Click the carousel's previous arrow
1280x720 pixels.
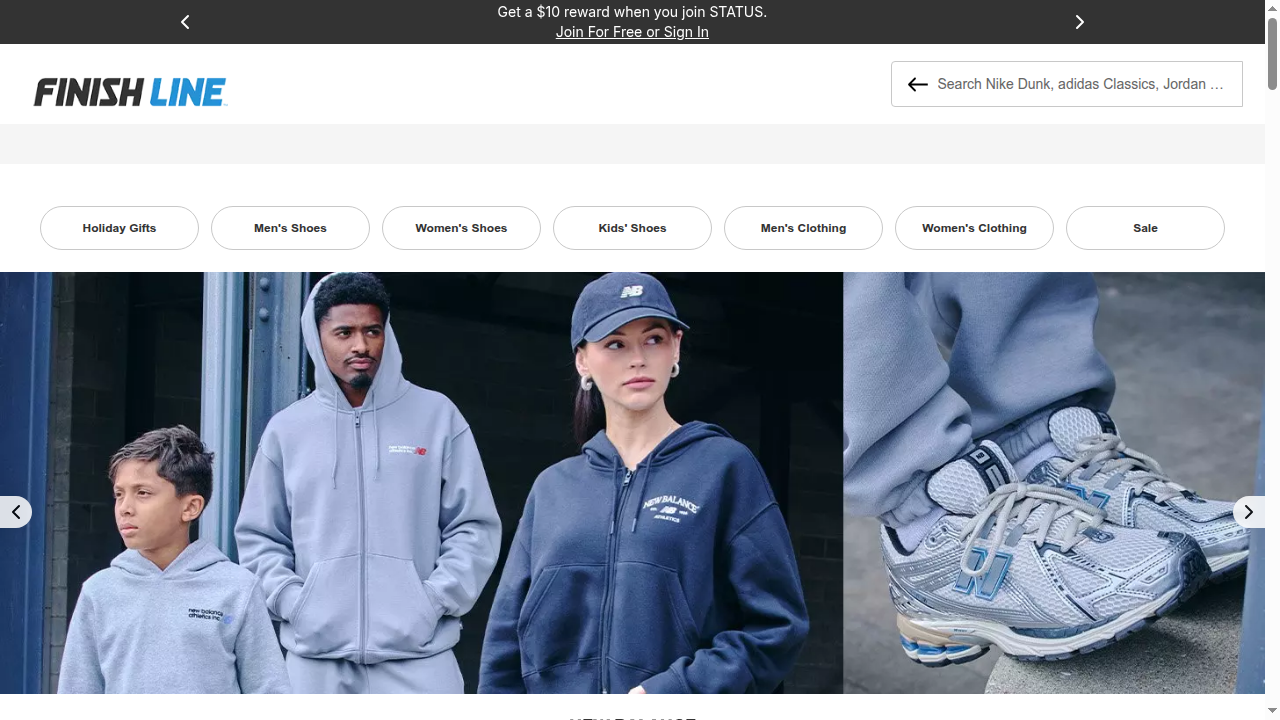(x=16, y=512)
